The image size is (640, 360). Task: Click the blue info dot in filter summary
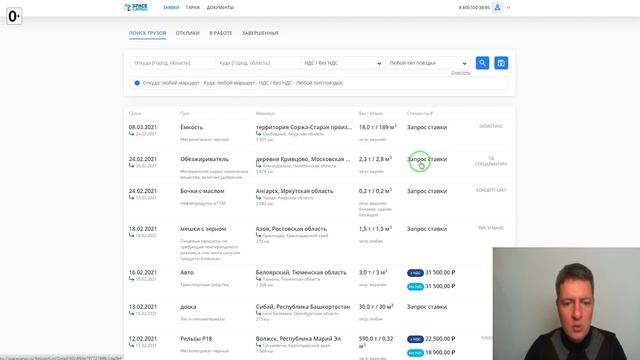coord(137,83)
